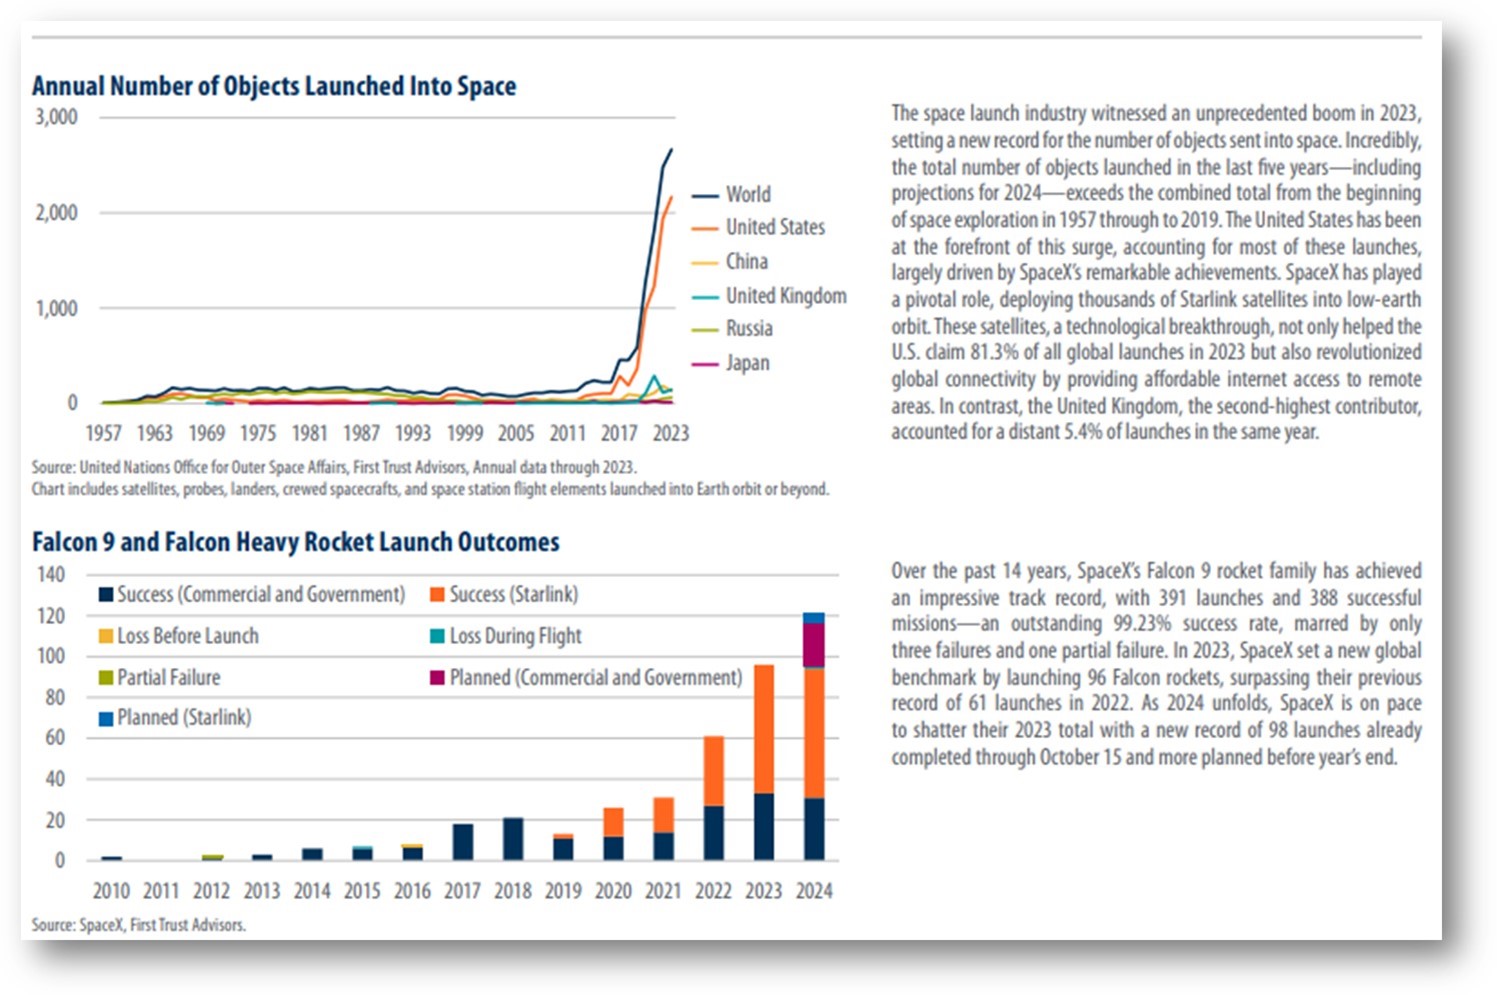Click the 2005 x-axis label
1497x995 pixels.
(x=516, y=433)
